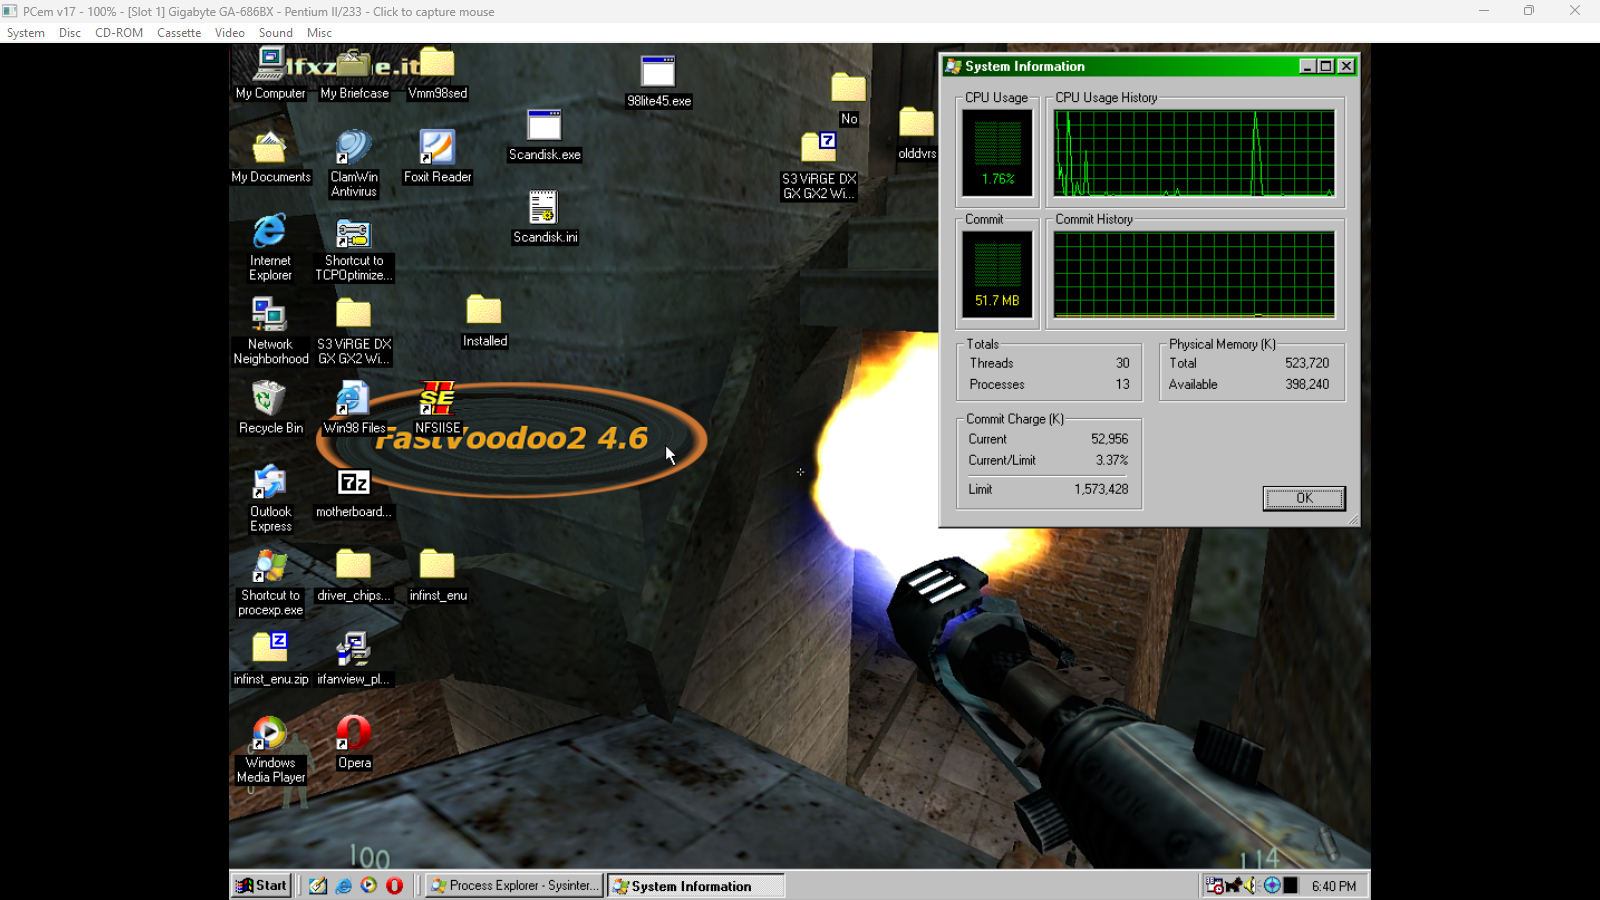Screen dimensions: 1600x900
Task: Switch to the Process Explorer taskbar window
Action: coord(512,885)
